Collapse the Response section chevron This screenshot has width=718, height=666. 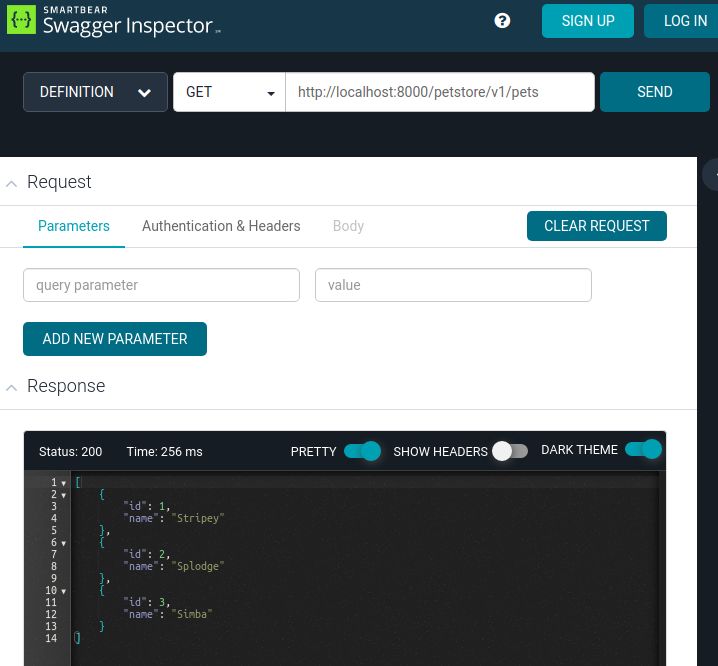12,387
